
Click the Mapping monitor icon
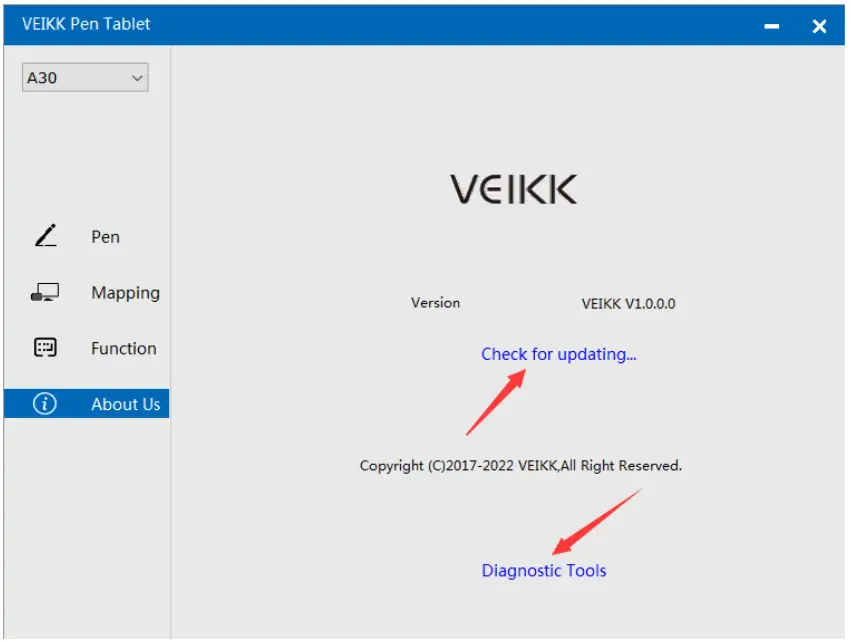pos(44,292)
